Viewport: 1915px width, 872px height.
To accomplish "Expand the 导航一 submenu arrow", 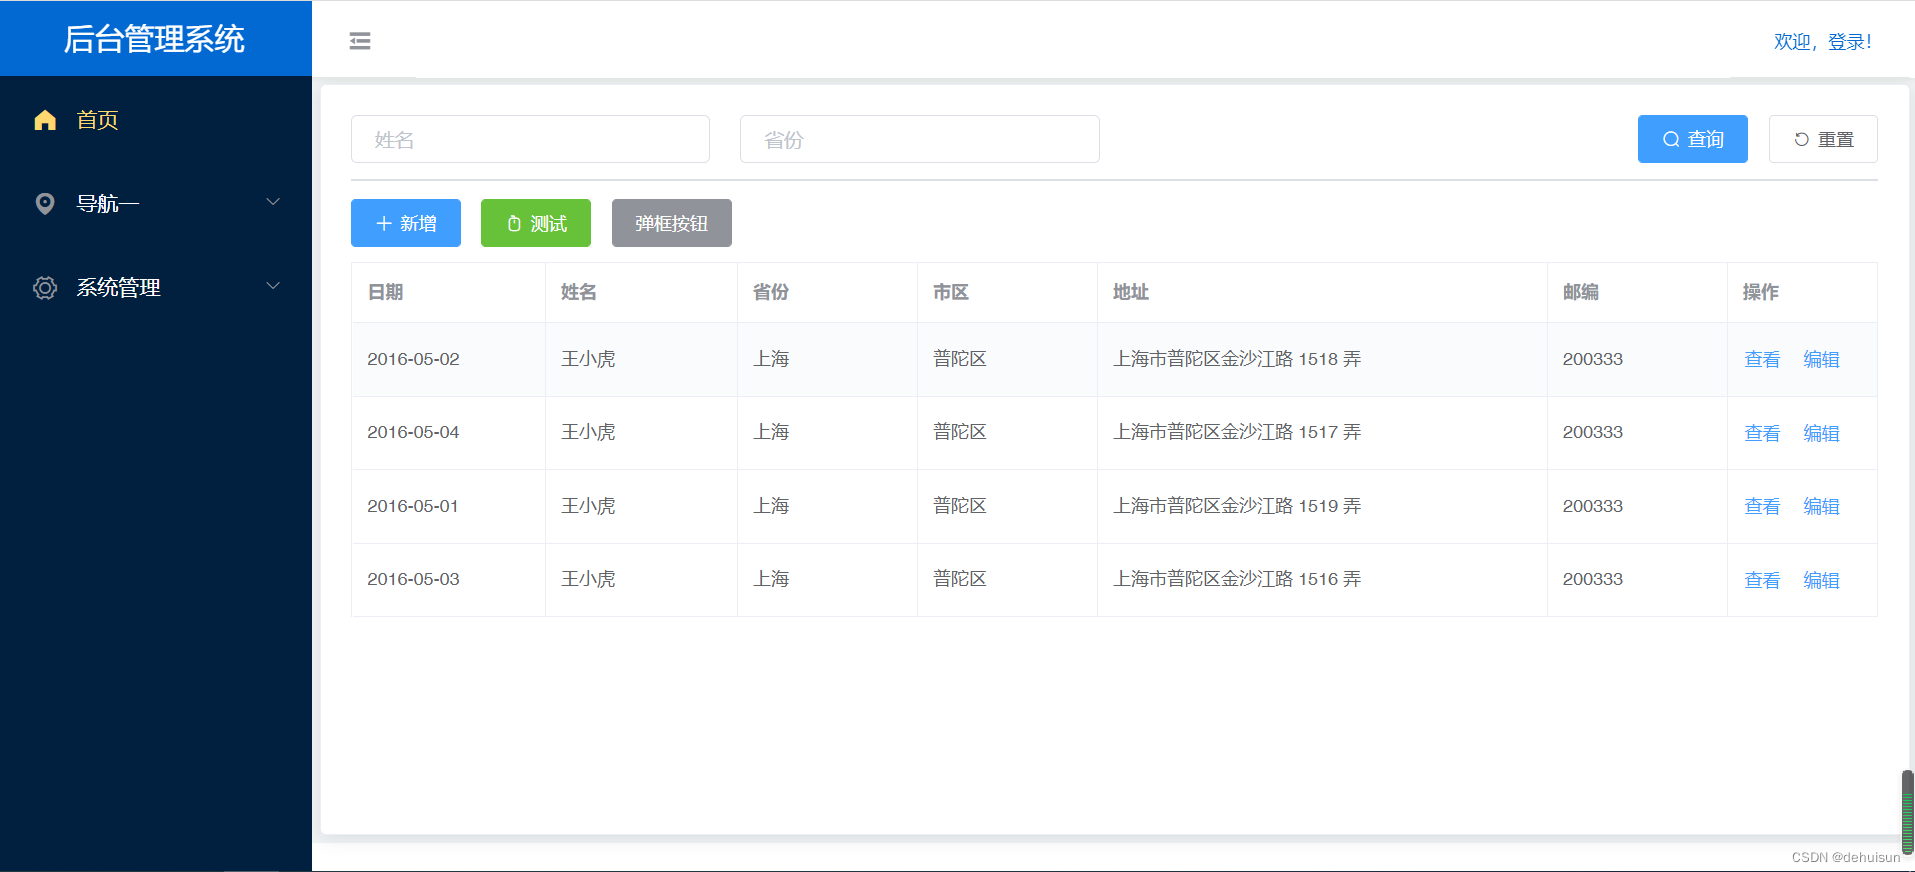I will click(273, 203).
